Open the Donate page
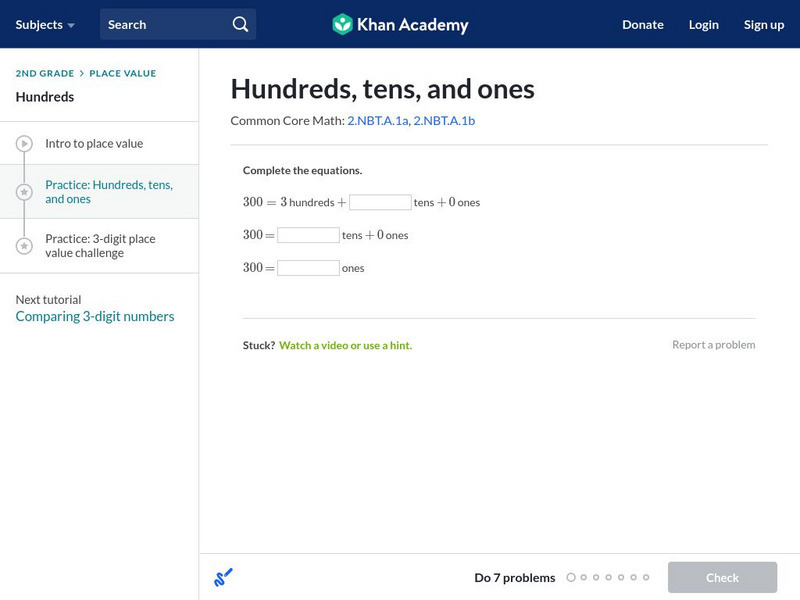 pyautogui.click(x=642, y=24)
